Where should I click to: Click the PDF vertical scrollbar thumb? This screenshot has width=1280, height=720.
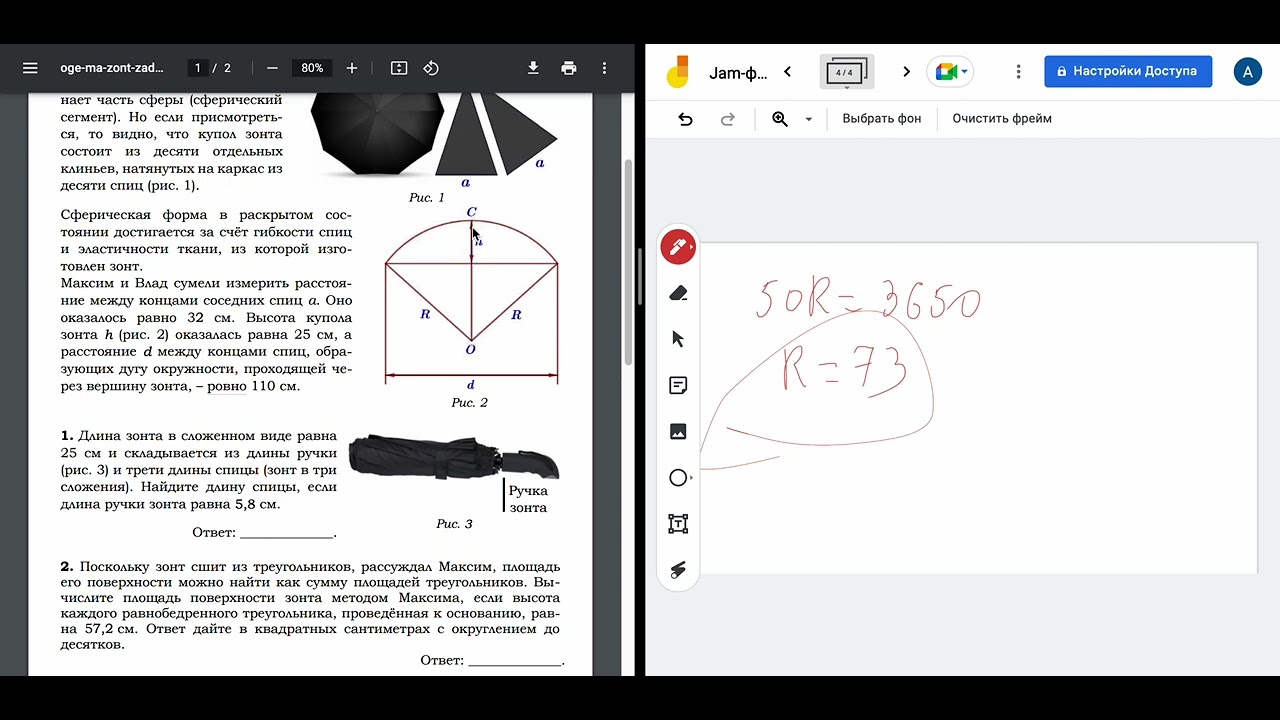[629, 262]
